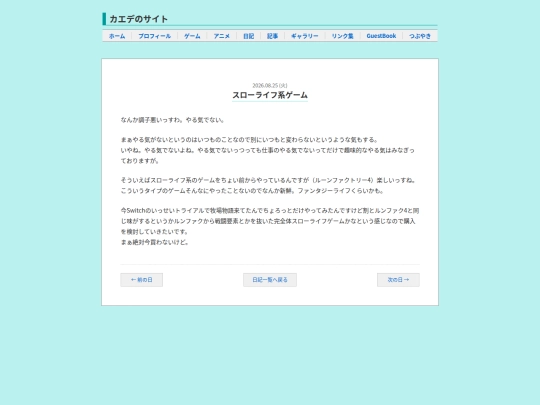Open the つぶやき page
Viewport: 540px width, 405px height.
(420, 36)
